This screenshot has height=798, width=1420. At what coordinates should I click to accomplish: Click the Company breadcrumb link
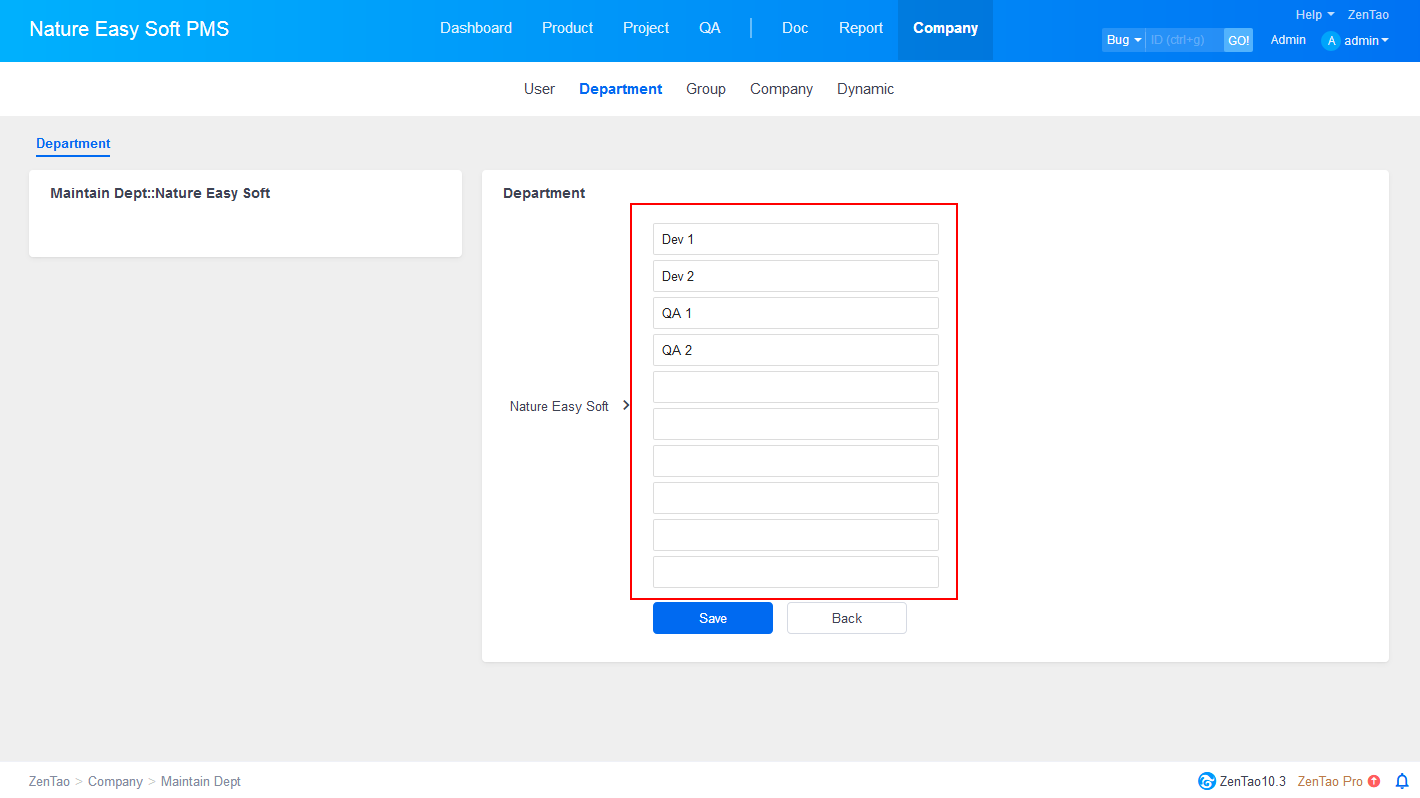[x=115, y=781]
